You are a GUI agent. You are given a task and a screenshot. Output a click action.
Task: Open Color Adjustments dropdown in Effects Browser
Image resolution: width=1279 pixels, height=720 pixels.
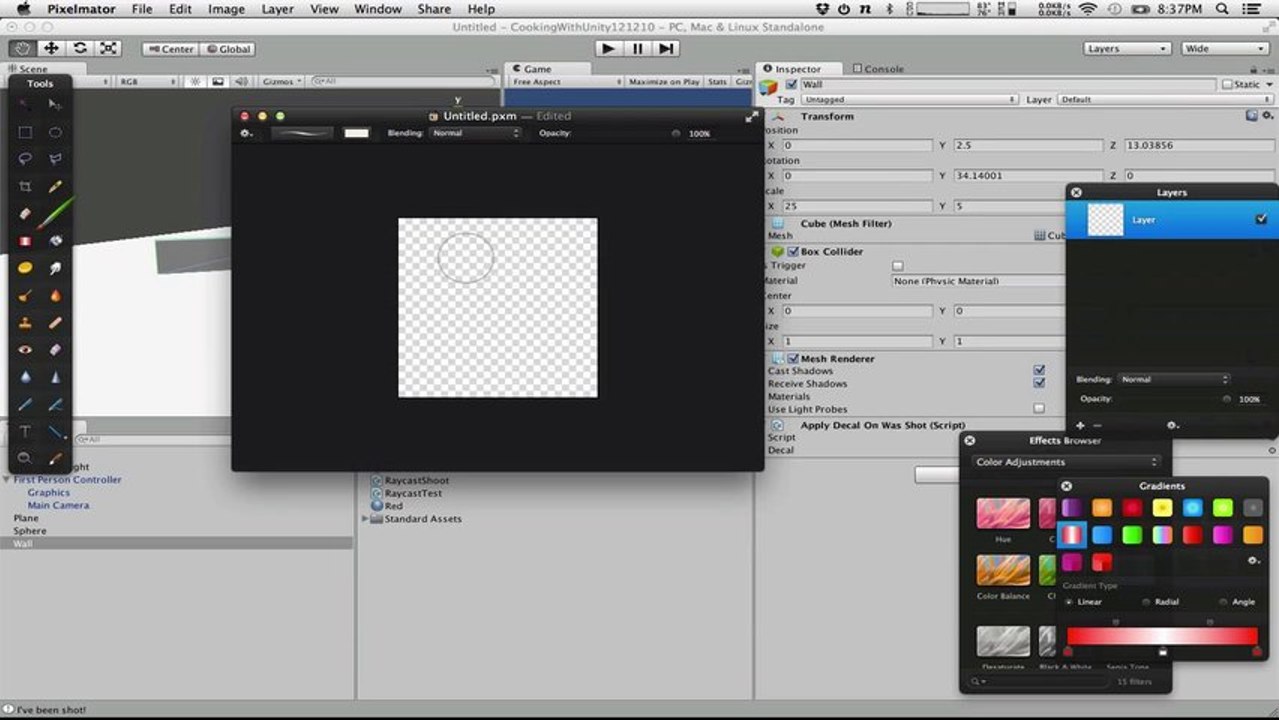(1066, 462)
